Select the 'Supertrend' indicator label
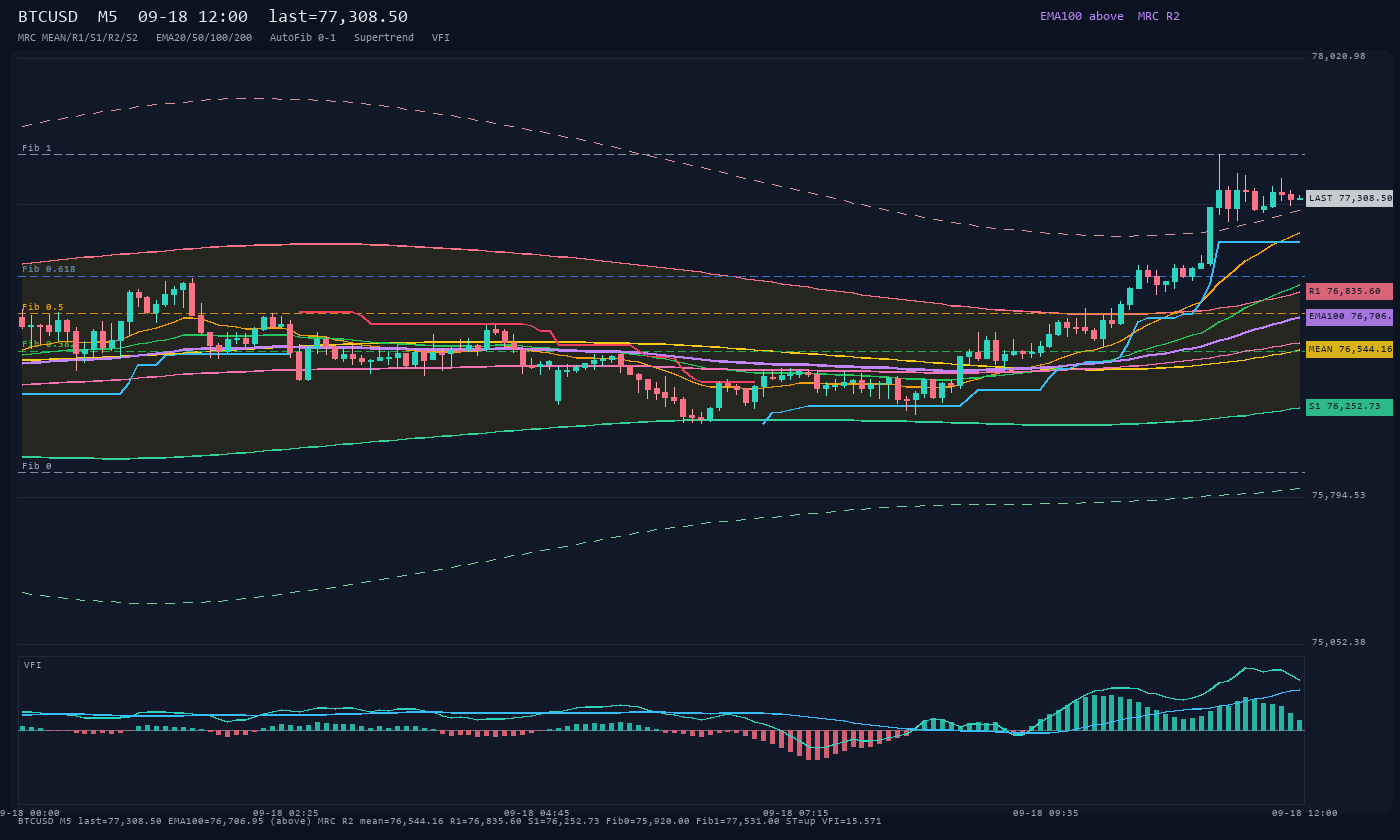1400x840 pixels. (384, 37)
